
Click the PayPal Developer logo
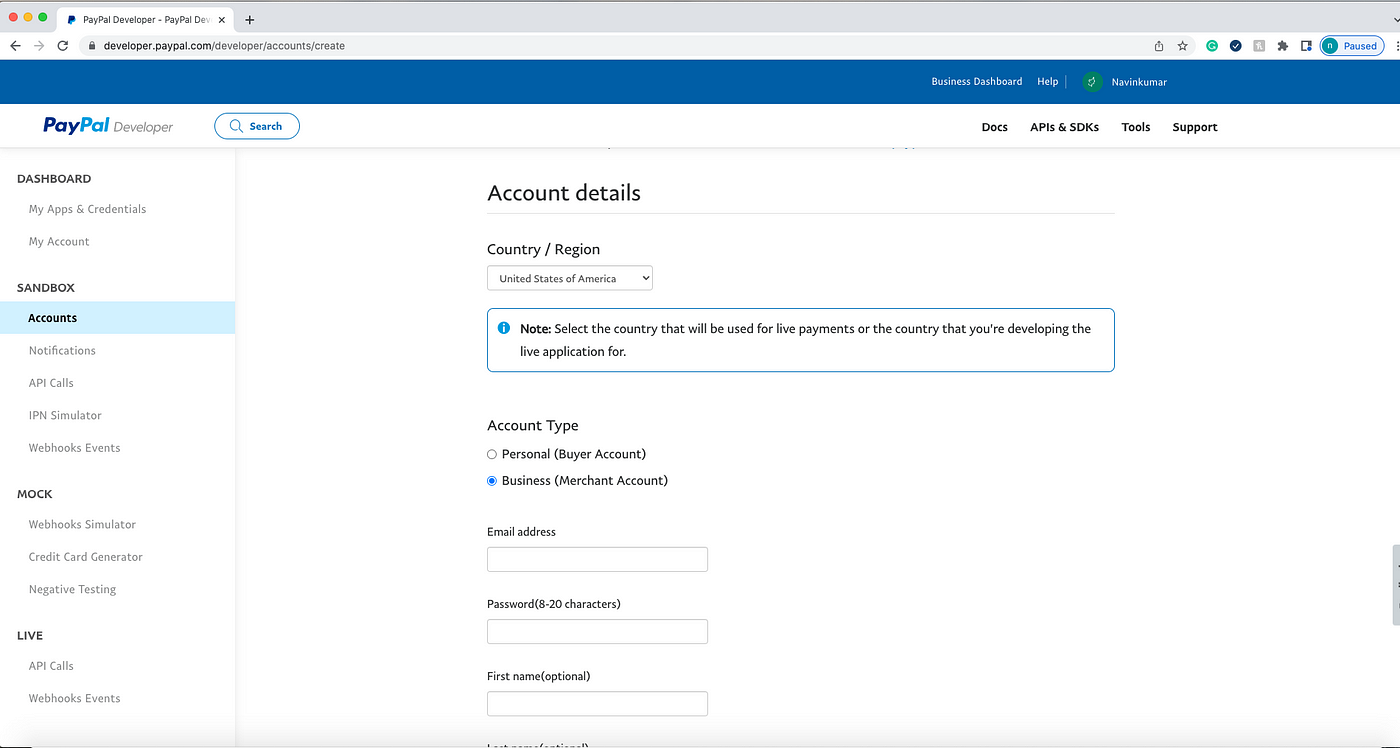(108, 126)
